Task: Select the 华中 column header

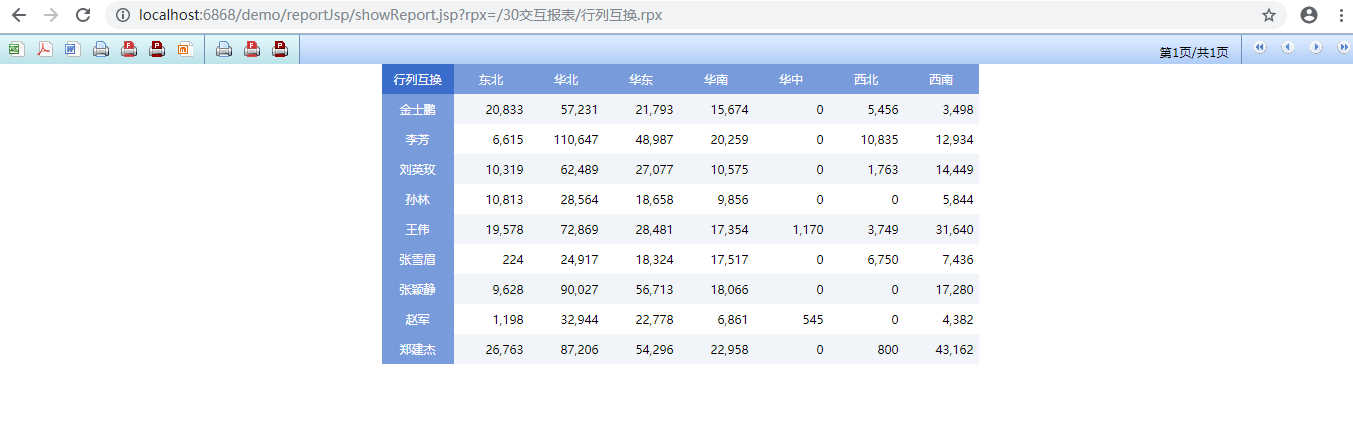Action: pos(791,79)
